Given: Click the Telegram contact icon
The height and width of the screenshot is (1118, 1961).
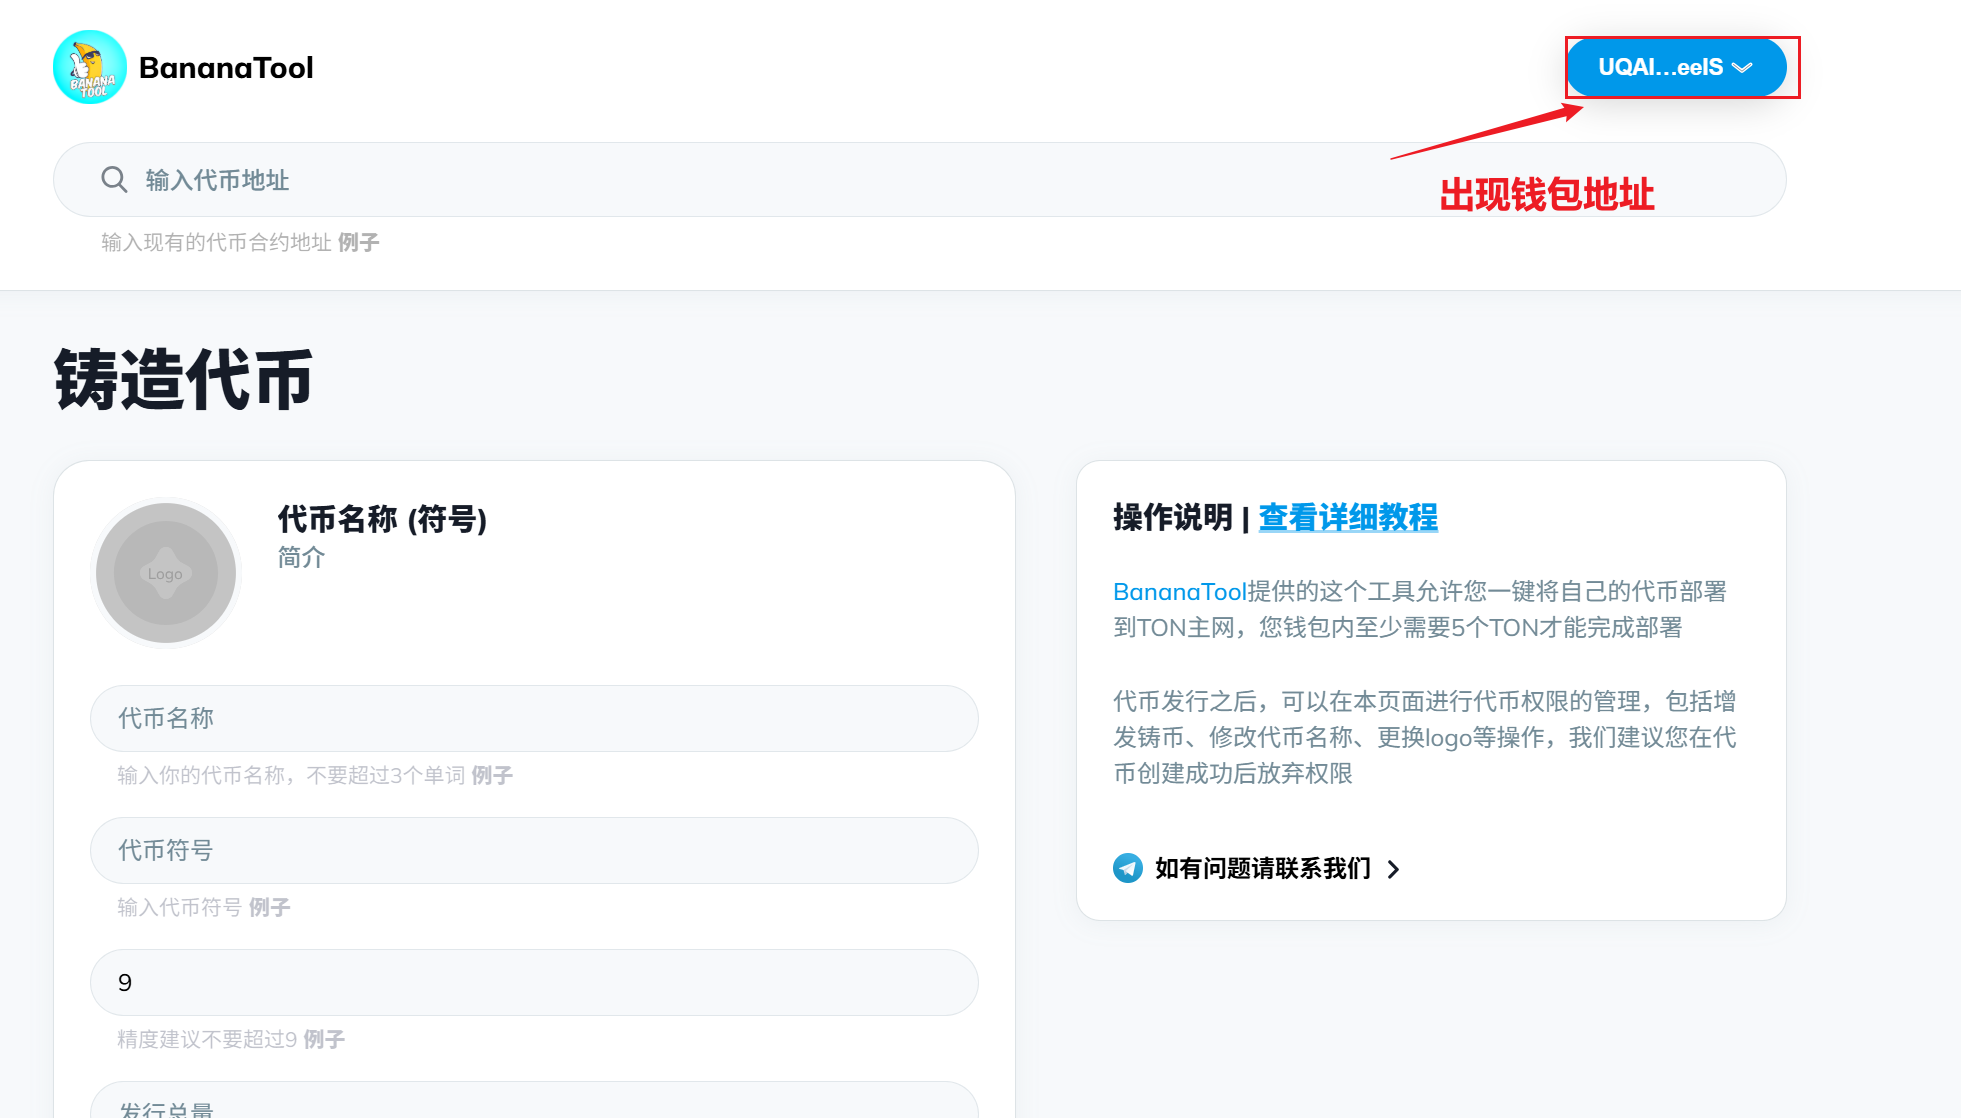Looking at the screenshot, I should pos(1127,868).
